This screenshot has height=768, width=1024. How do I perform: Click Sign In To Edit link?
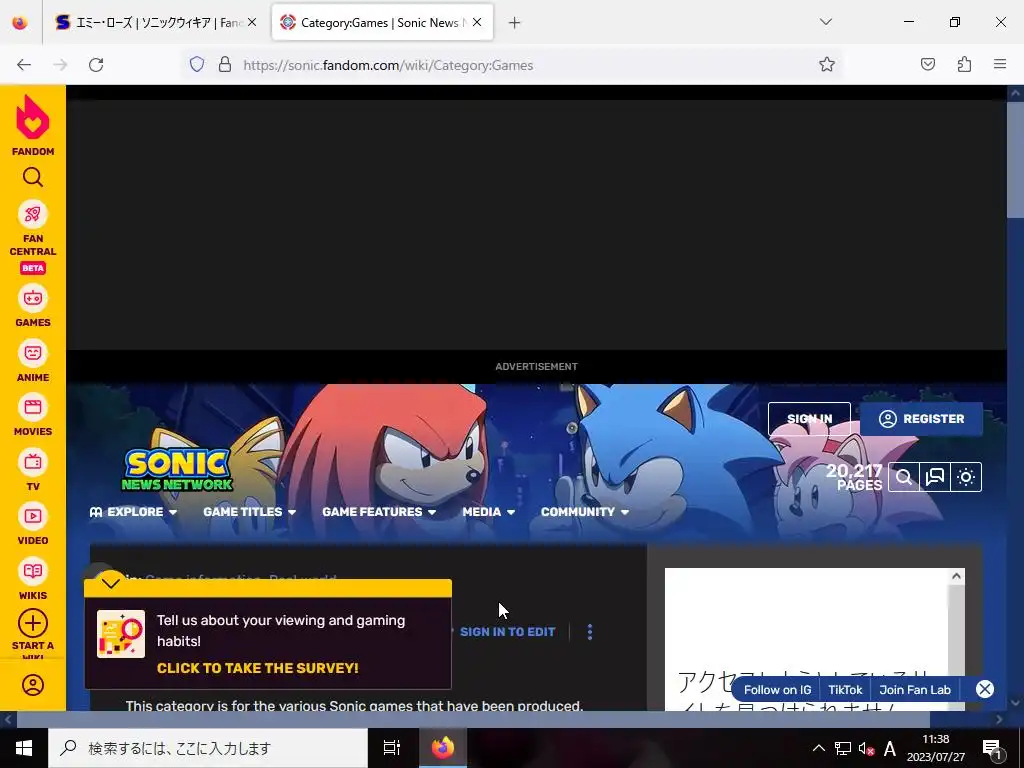click(507, 632)
